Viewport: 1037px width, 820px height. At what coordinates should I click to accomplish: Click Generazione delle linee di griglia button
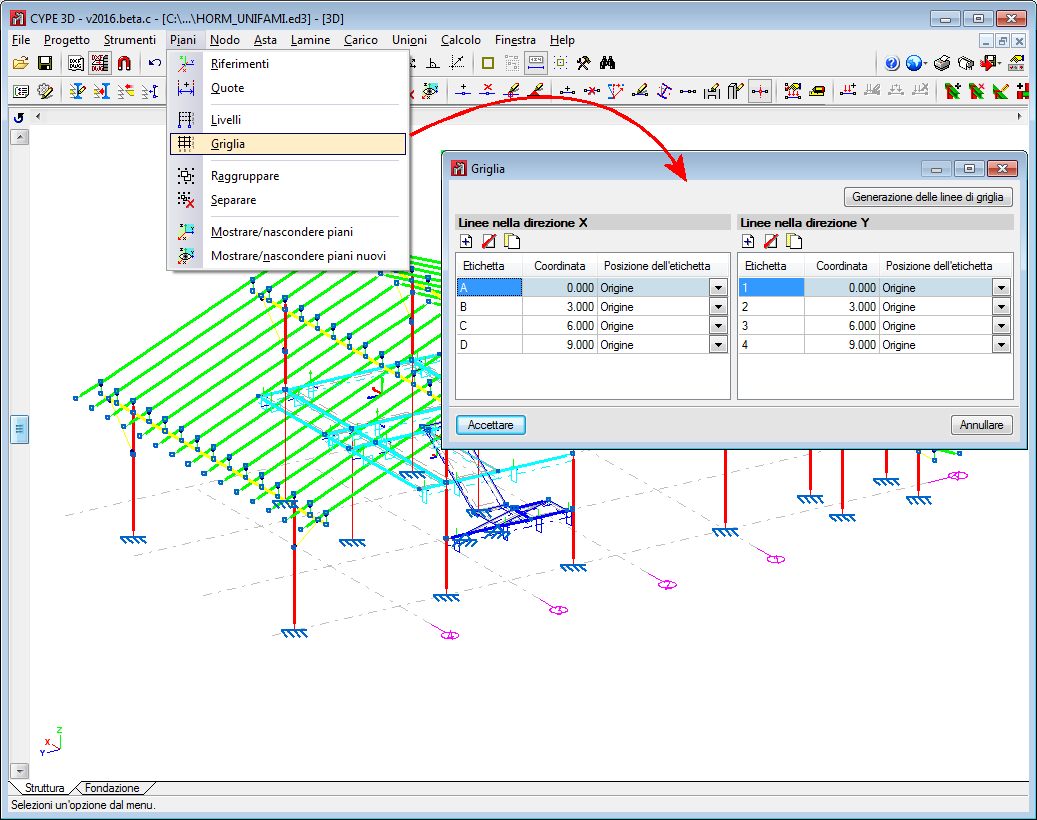928,197
